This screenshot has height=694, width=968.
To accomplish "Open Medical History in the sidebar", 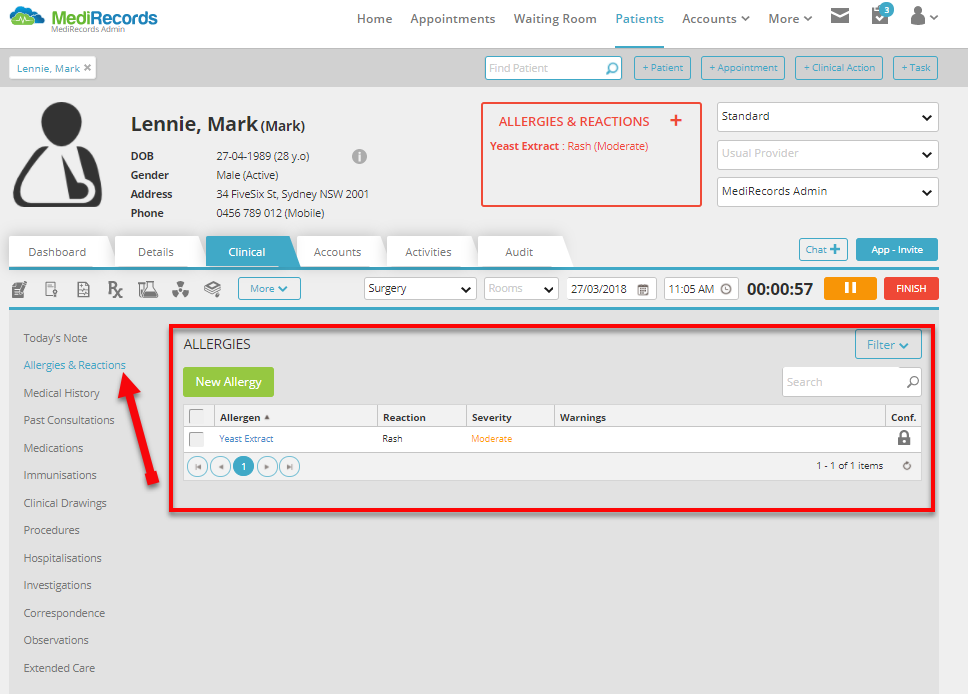I will point(61,393).
